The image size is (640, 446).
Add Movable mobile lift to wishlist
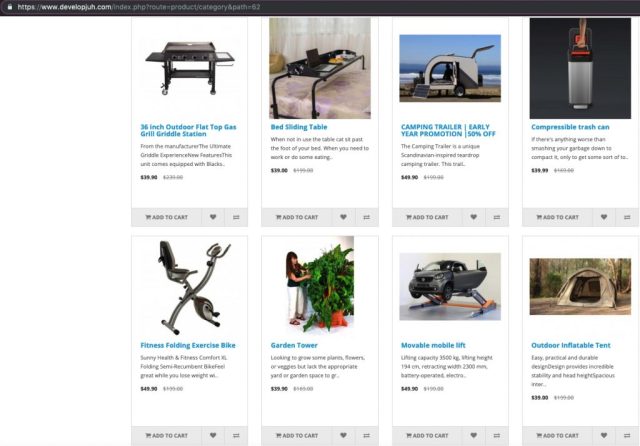tap(473, 435)
